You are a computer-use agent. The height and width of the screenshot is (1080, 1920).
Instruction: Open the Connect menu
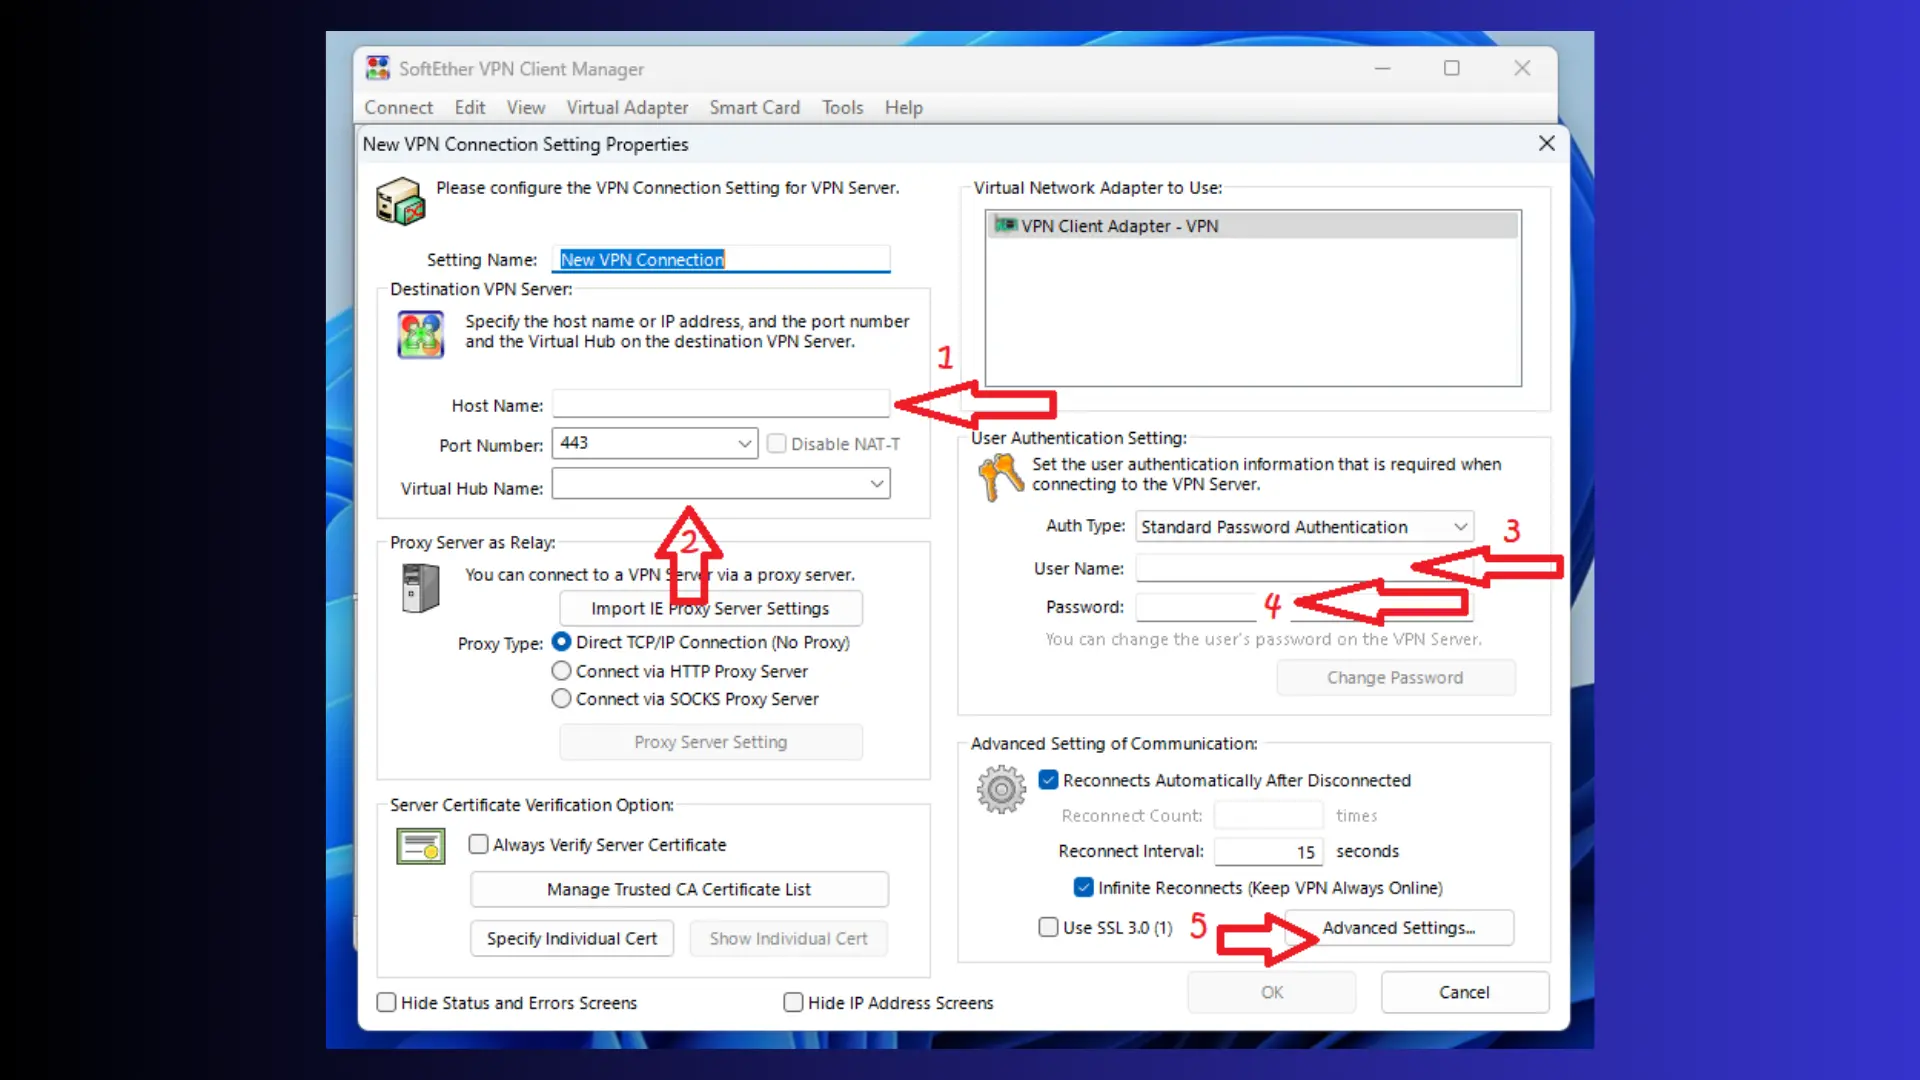[398, 107]
